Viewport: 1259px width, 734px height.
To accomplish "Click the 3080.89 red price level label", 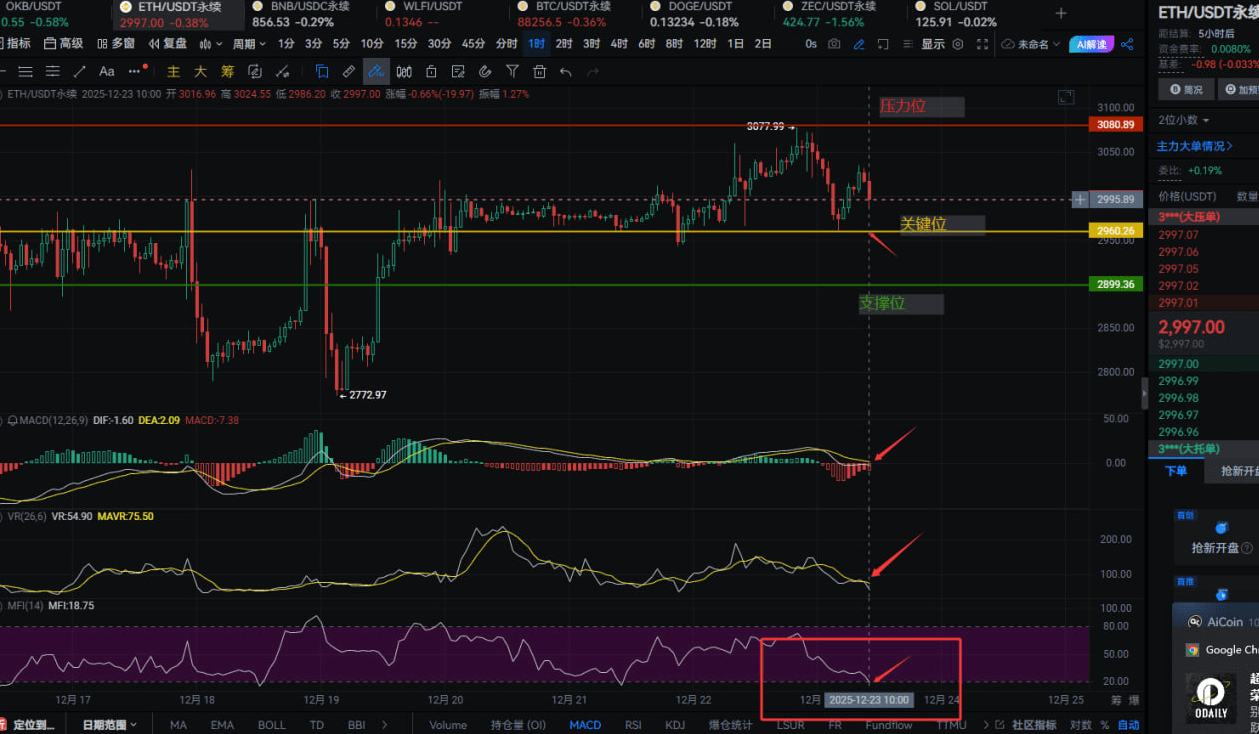I will point(1115,125).
